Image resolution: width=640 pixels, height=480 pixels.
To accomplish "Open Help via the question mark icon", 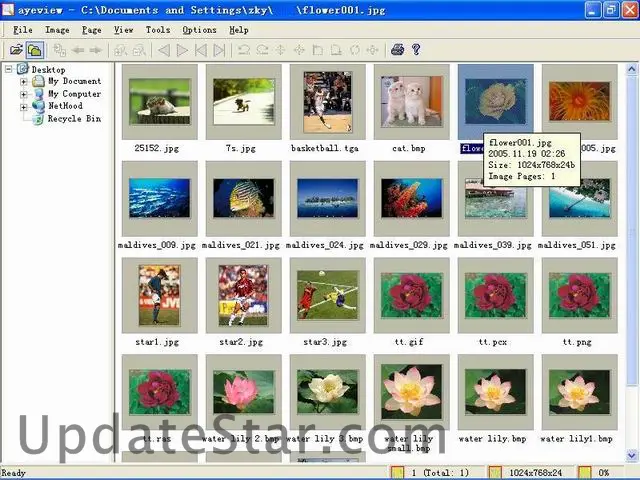I will (416, 49).
